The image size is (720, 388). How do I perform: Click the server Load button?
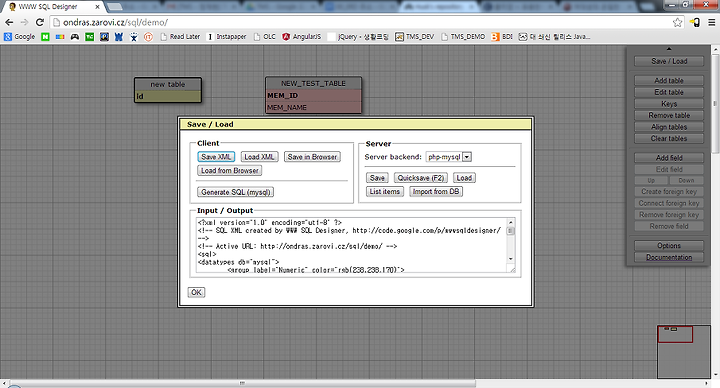point(464,178)
